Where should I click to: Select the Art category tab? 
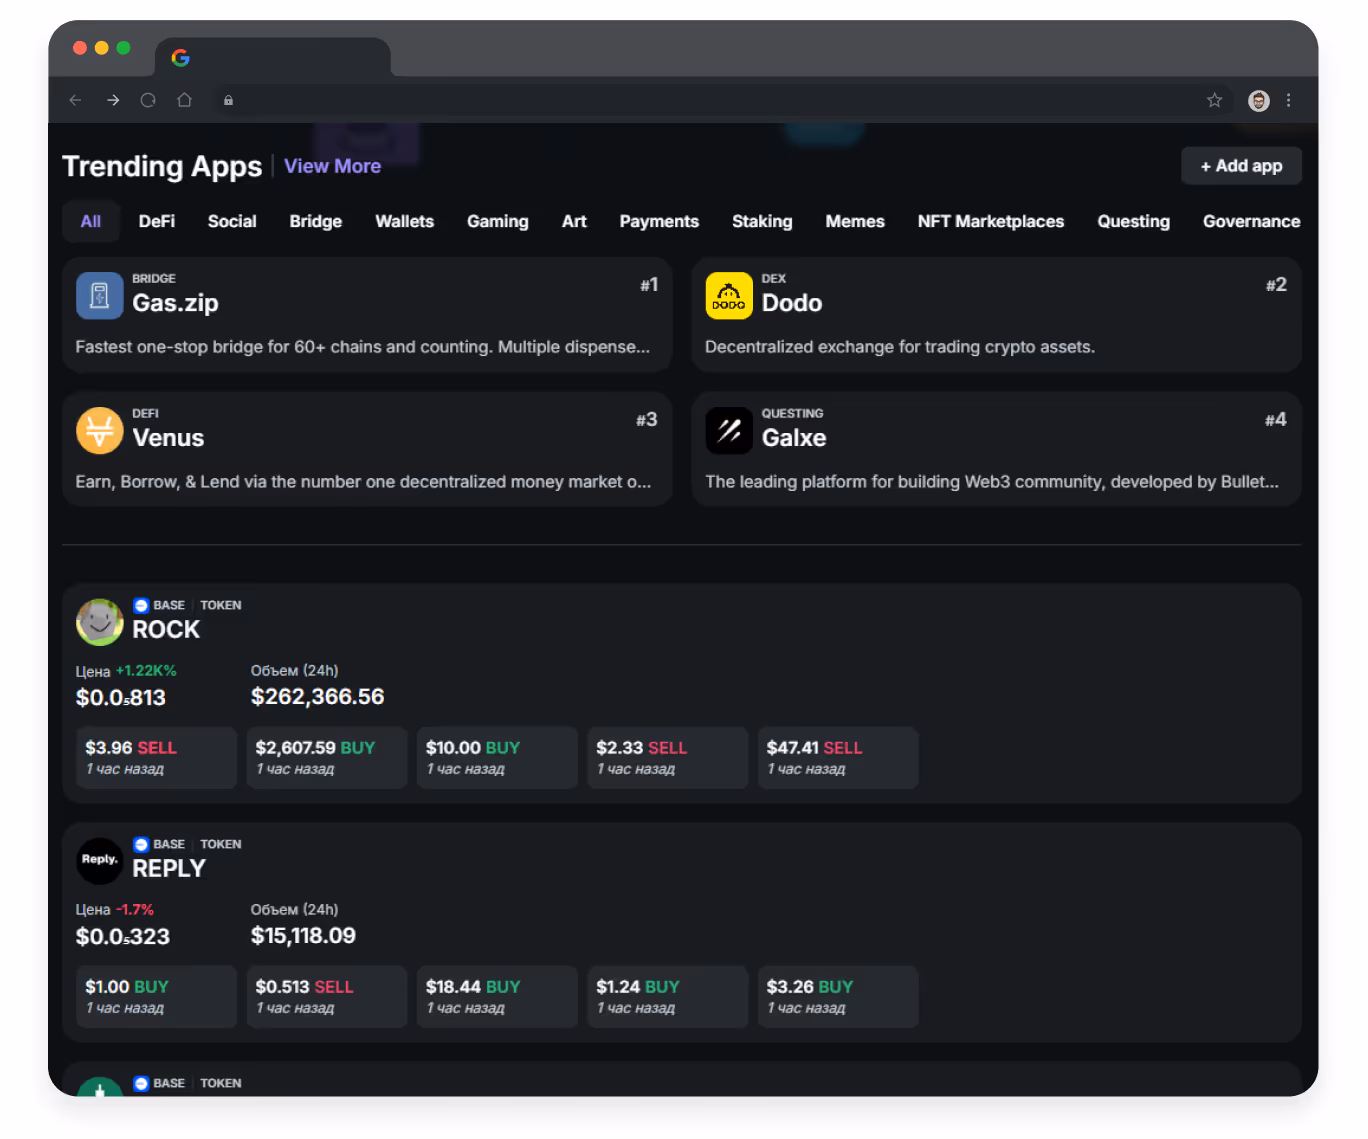pyautogui.click(x=574, y=221)
